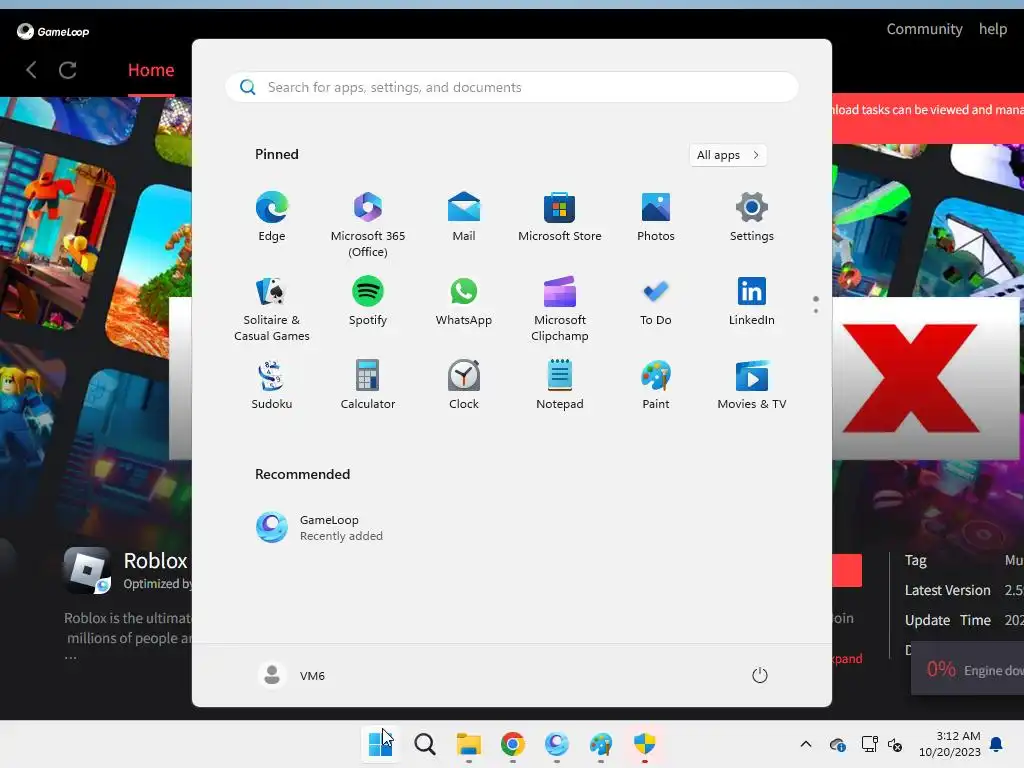The image size is (1024, 768).
Task: Open File Explorer from taskbar
Action: 468,744
